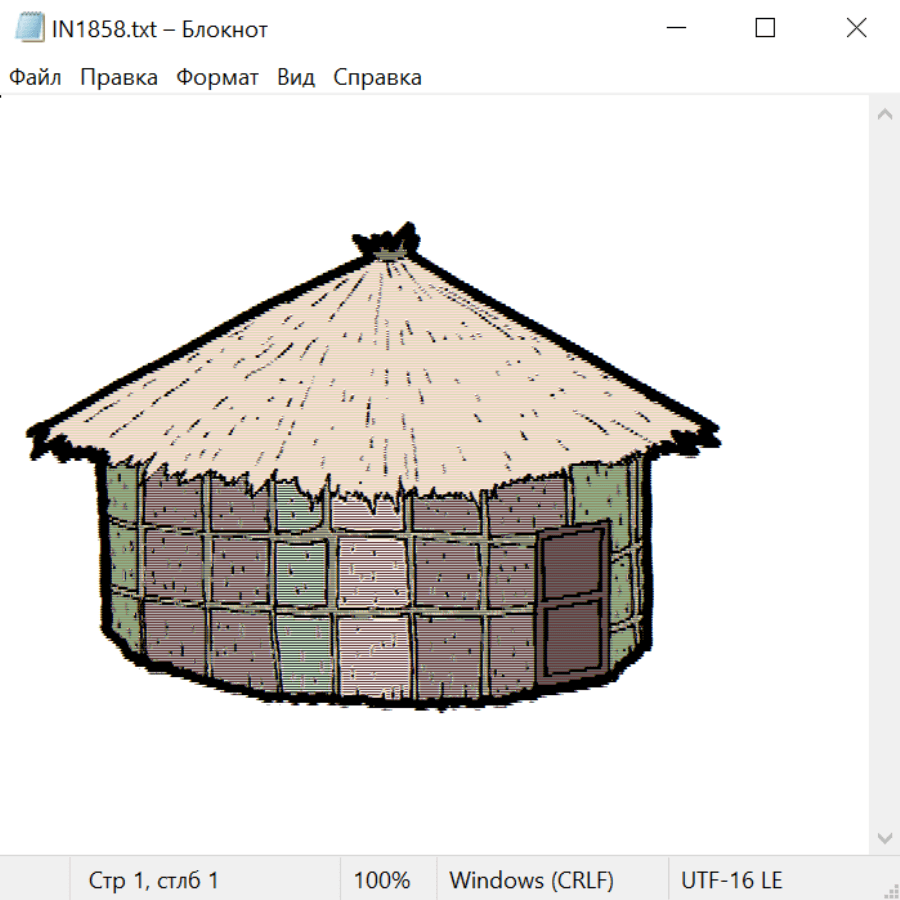This screenshot has width=900, height=900.
Task: Click the Стр 1, стлб 1 status field
Action: 154,881
